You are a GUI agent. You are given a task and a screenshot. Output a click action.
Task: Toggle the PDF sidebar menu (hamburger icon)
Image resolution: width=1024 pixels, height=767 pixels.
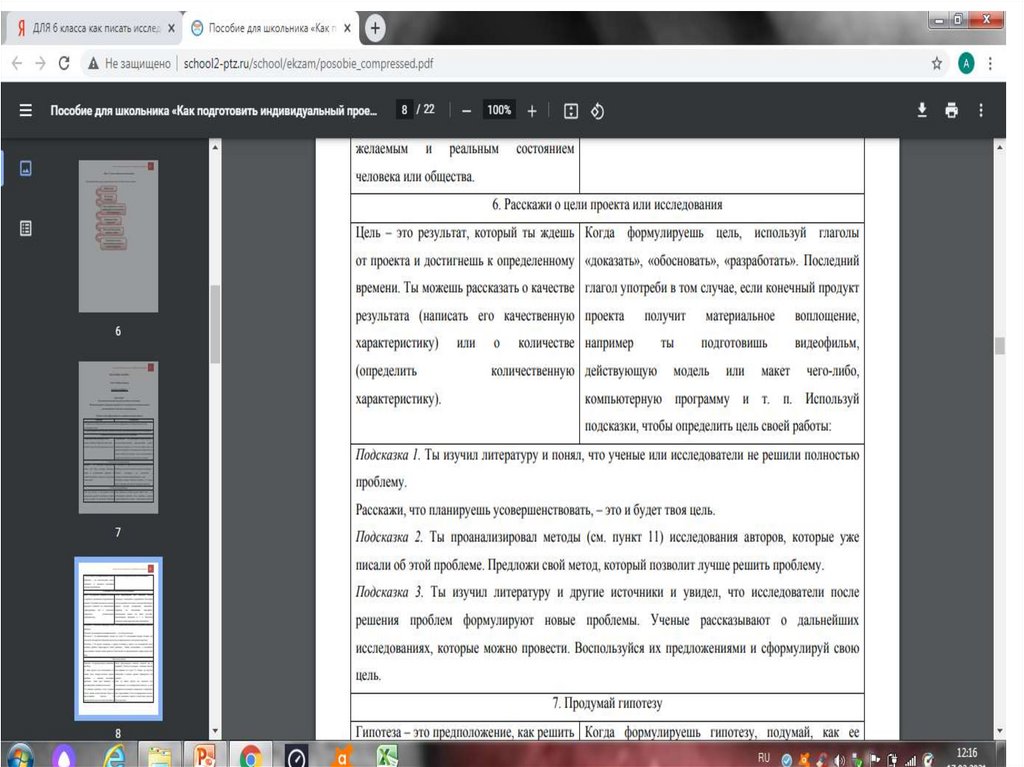[26, 111]
